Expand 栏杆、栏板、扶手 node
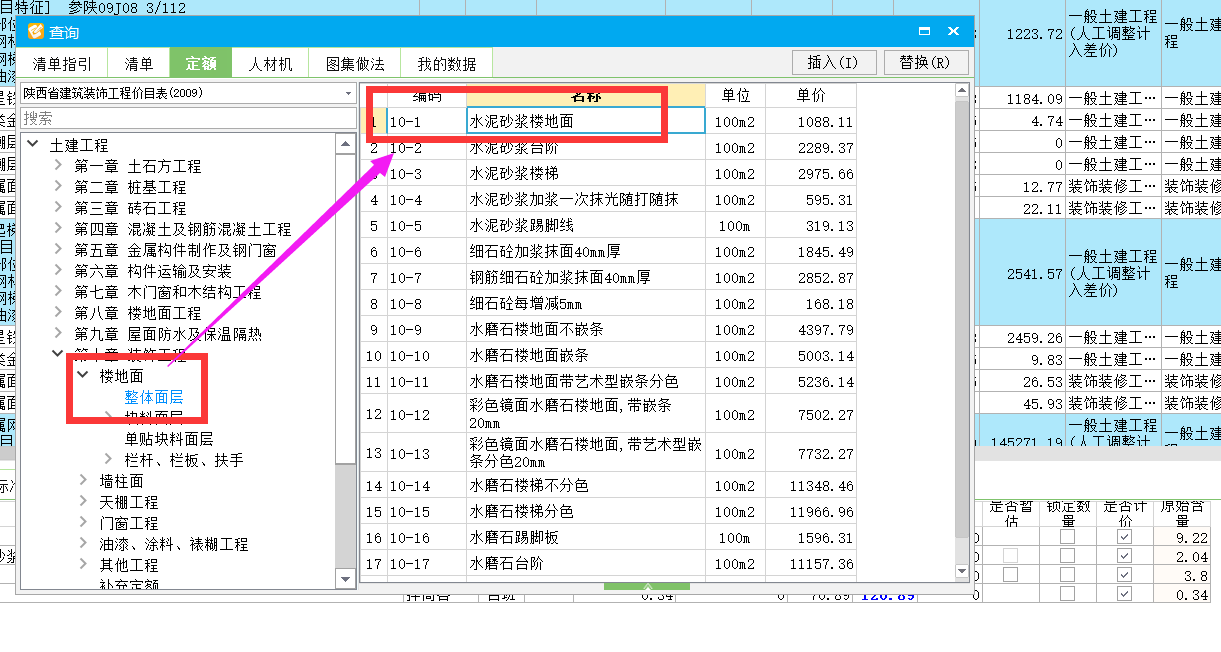The image size is (1221, 652). (x=109, y=460)
